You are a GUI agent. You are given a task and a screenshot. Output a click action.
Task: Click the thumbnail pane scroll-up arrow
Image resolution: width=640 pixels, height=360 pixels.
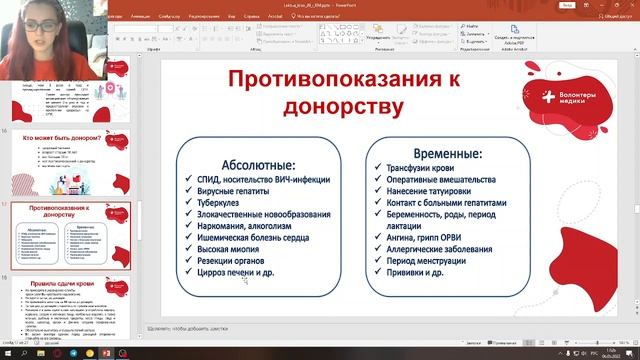(x=140, y=56)
